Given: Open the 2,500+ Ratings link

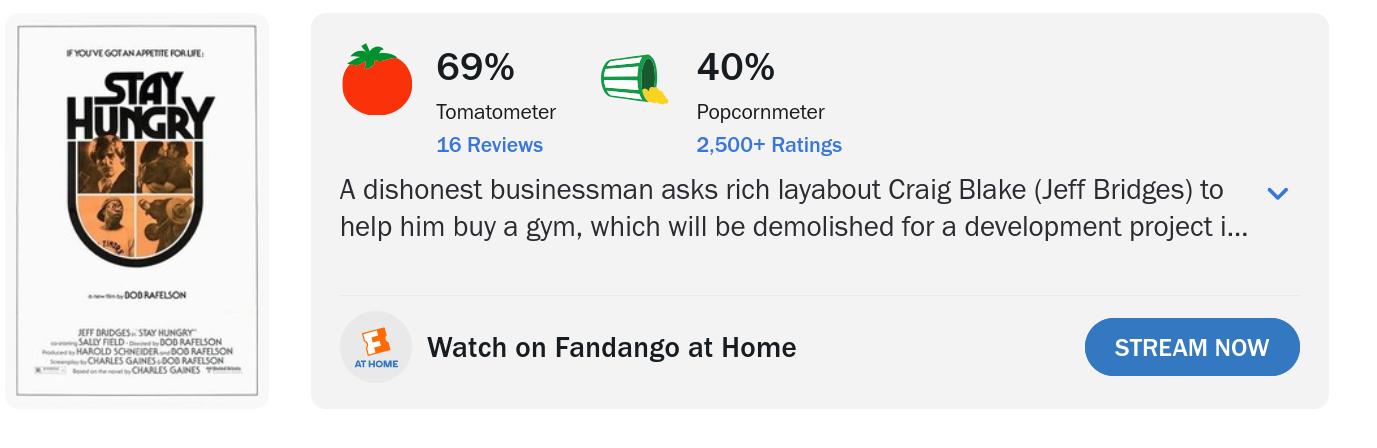Looking at the screenshot, I should click(x=769, y=145).
